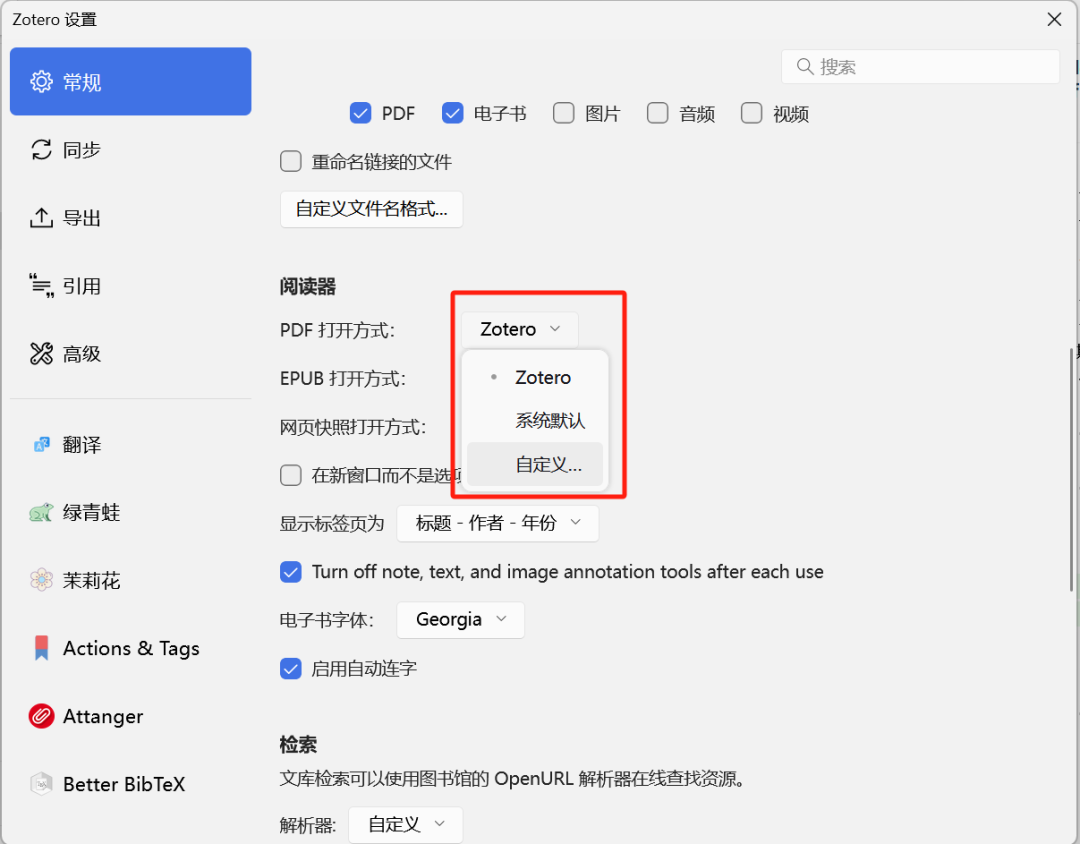Disable the 启用自动连字 checkbox
Viewport: 1080px width, 844px height.
pos(291,669)
